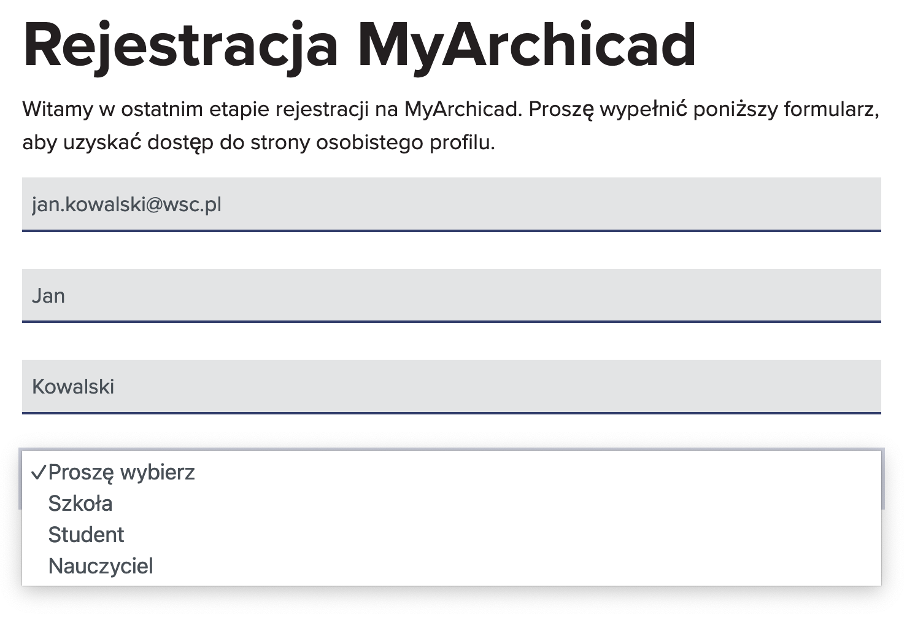Click the welcome paragraph starting with Witamy
The height and width of the screenshot is (626, 908).
(450, 109)
